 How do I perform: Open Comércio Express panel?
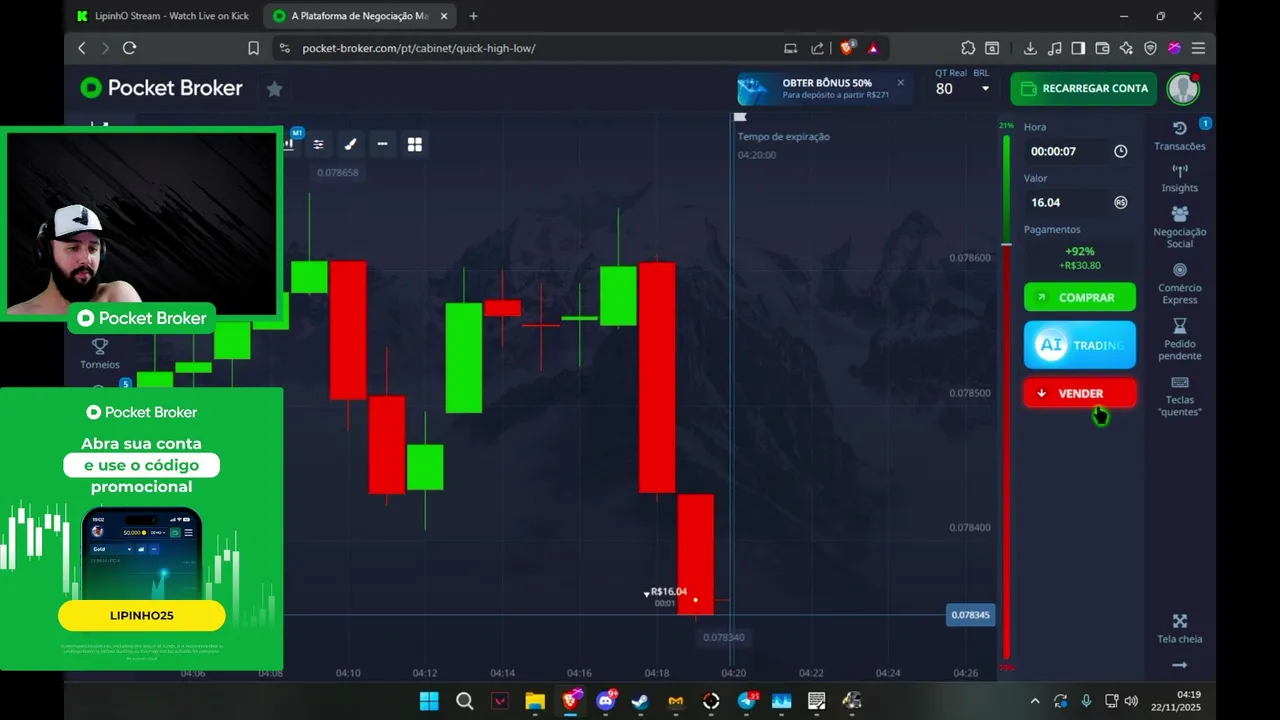coord(1180,284)
